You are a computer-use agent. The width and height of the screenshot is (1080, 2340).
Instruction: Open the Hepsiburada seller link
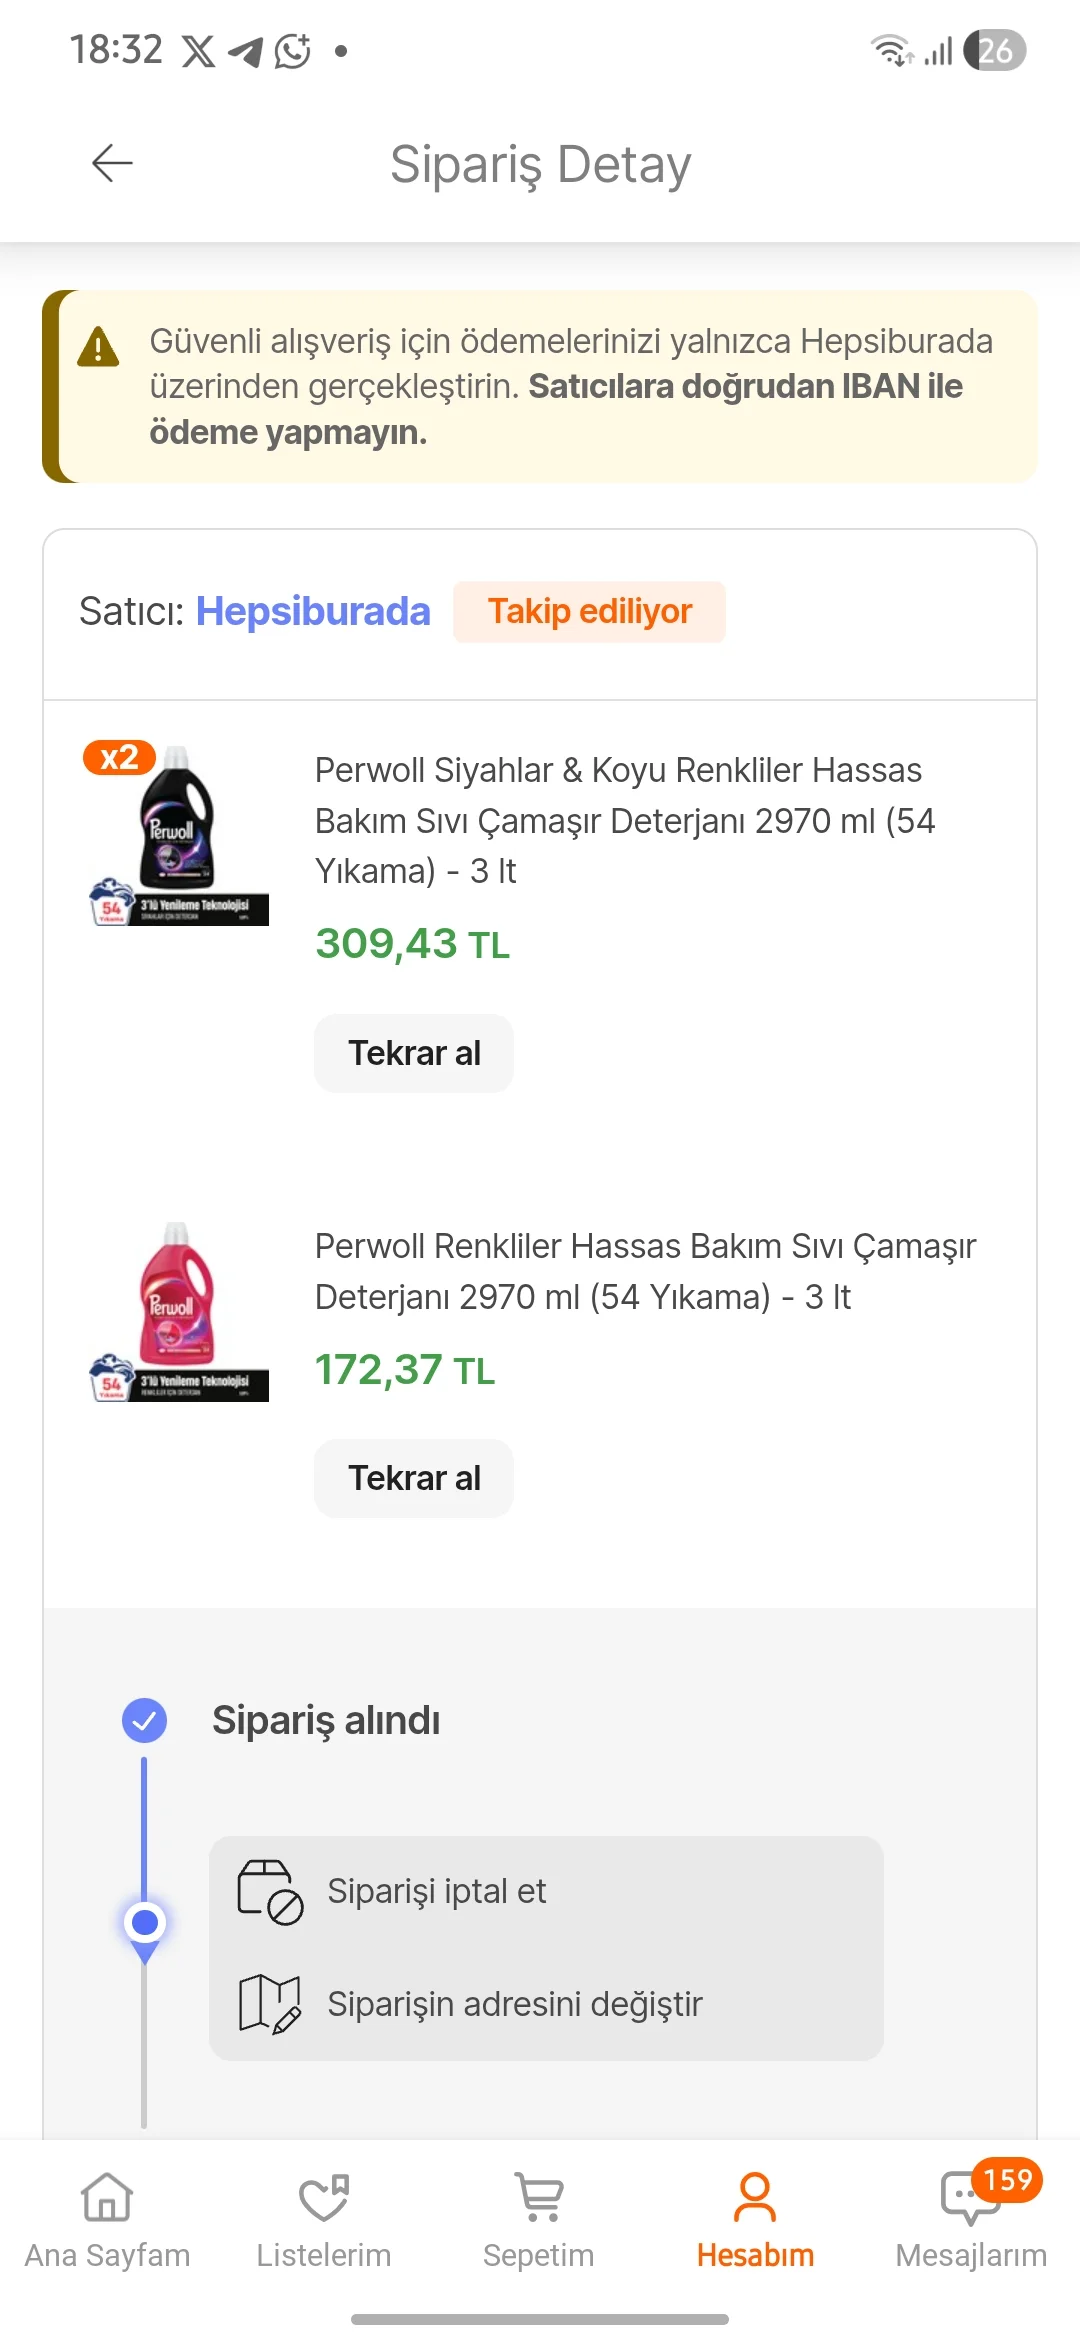[x=313, y=612]
